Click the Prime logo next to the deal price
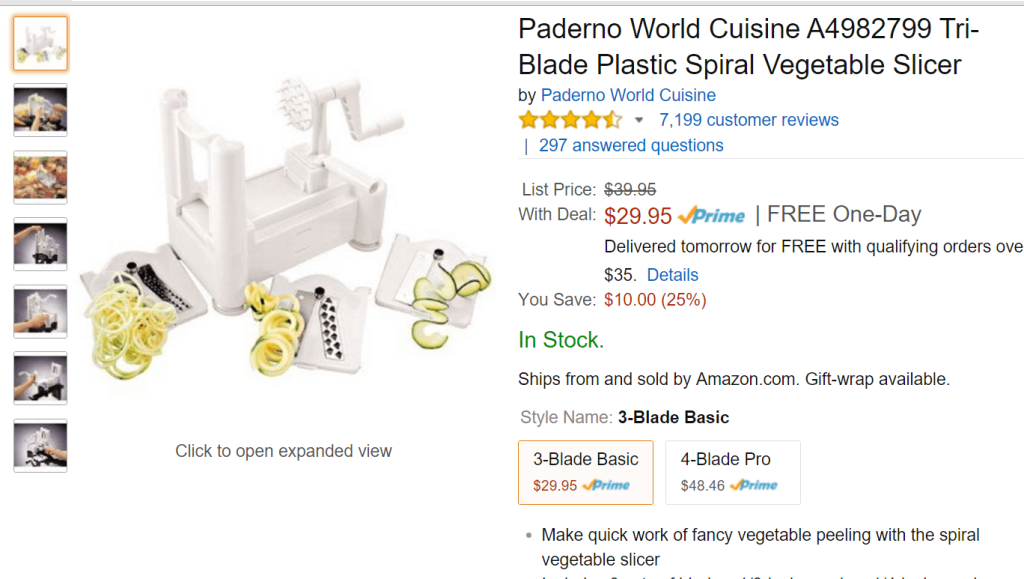Screen dimensions: 1024x579 point(711,215)
